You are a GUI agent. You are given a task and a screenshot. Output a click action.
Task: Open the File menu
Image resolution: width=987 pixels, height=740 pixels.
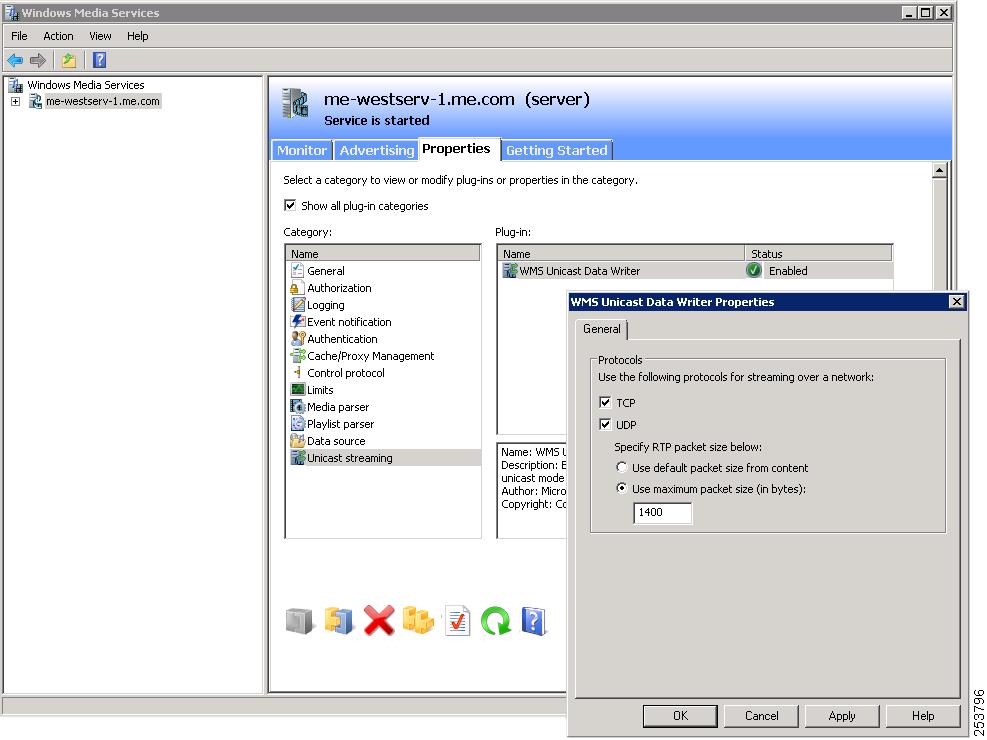coord(20,36)
